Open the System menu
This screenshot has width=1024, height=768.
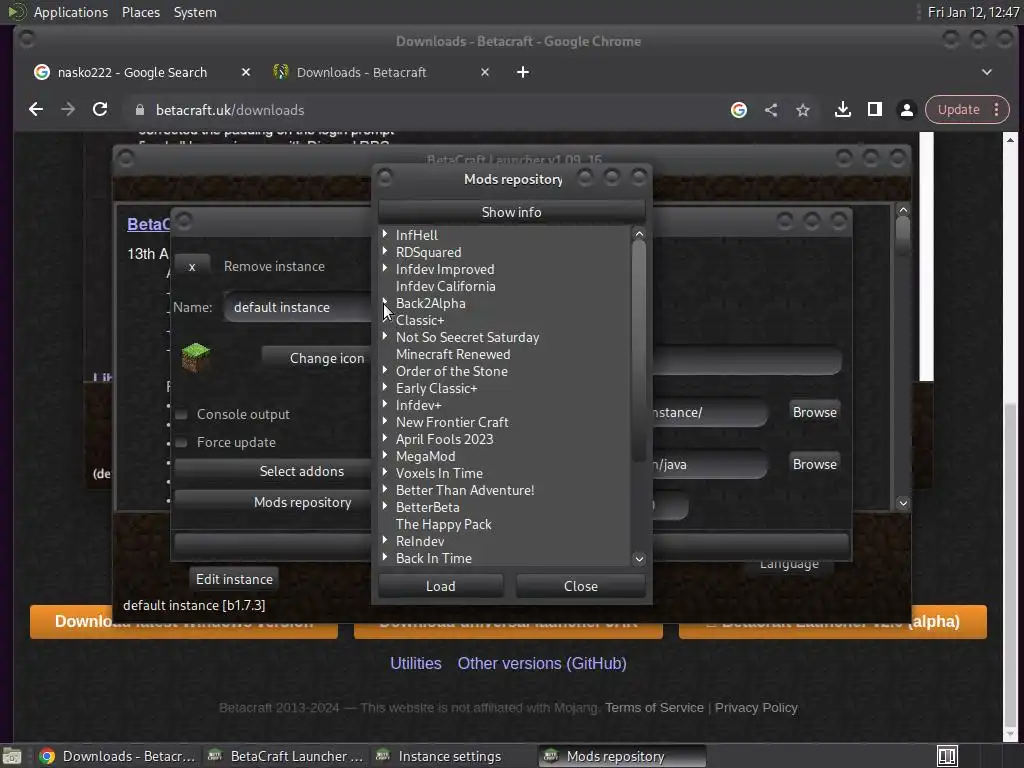pos(195,12)
